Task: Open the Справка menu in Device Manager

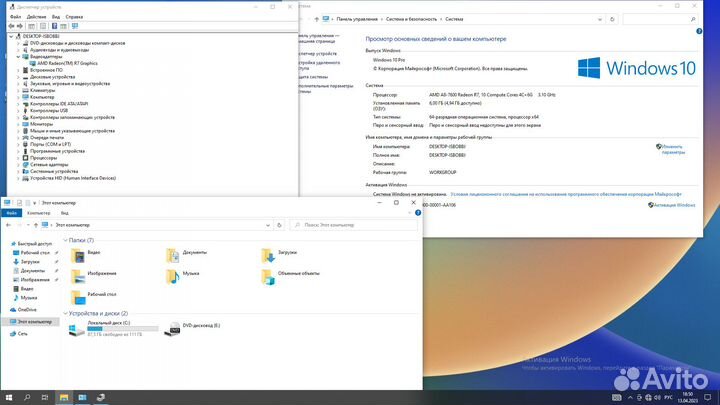Action: click(x=74, y=17)
